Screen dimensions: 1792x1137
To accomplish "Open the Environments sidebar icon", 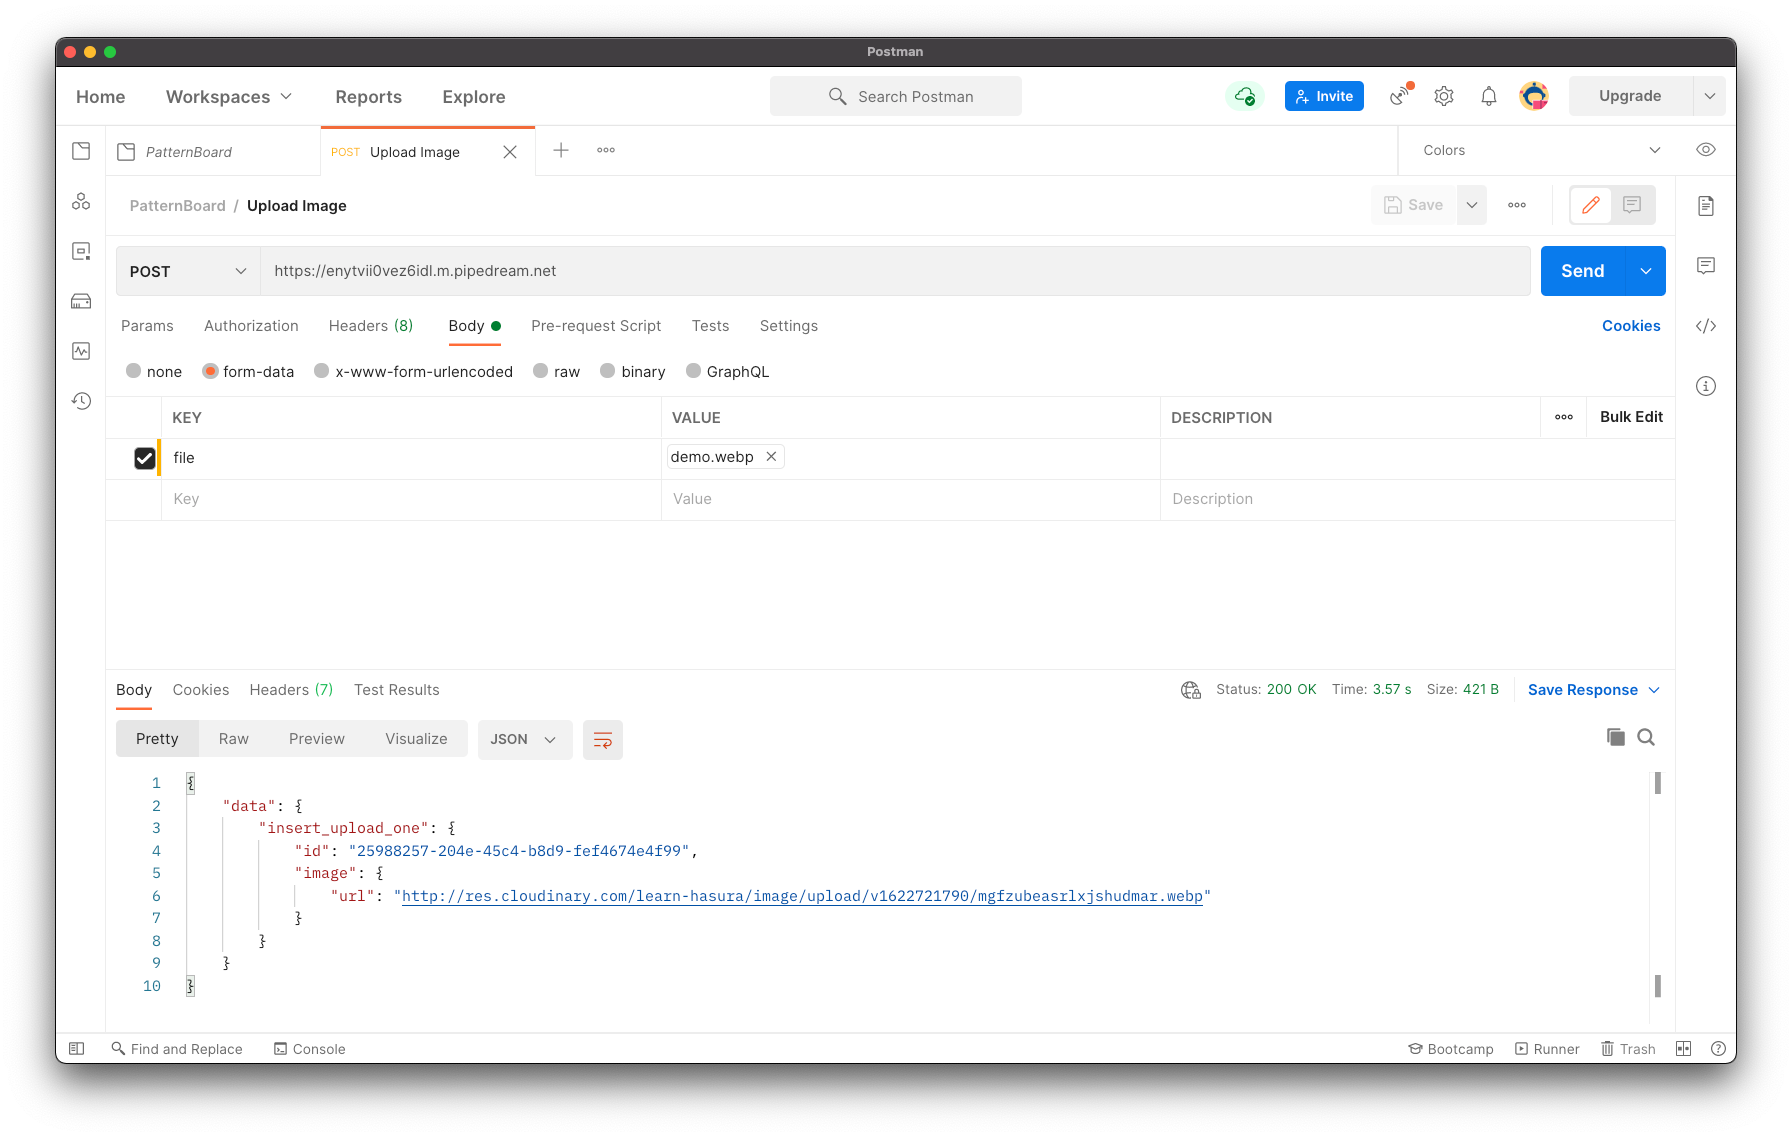I will click(x=81, y=251).
